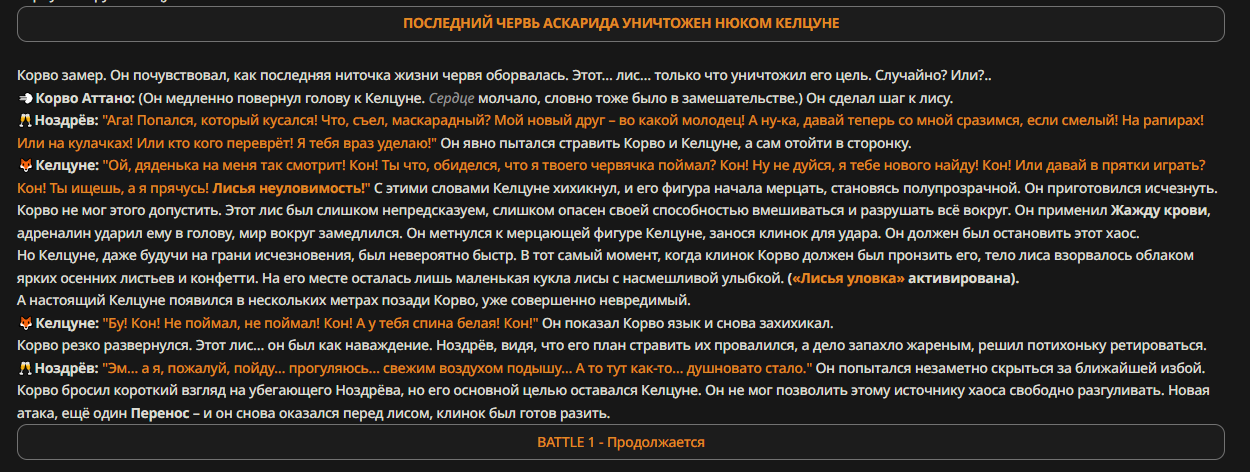Select the banner 'ПОСЛЕДНИЙ ЧЕРВЬ АСКАРИДА УНИЧТОЖЕН НЮКОМ КЕЛЦУНЕ'
This screenshot has width=1250, height=472.
[x=620, y=23]
